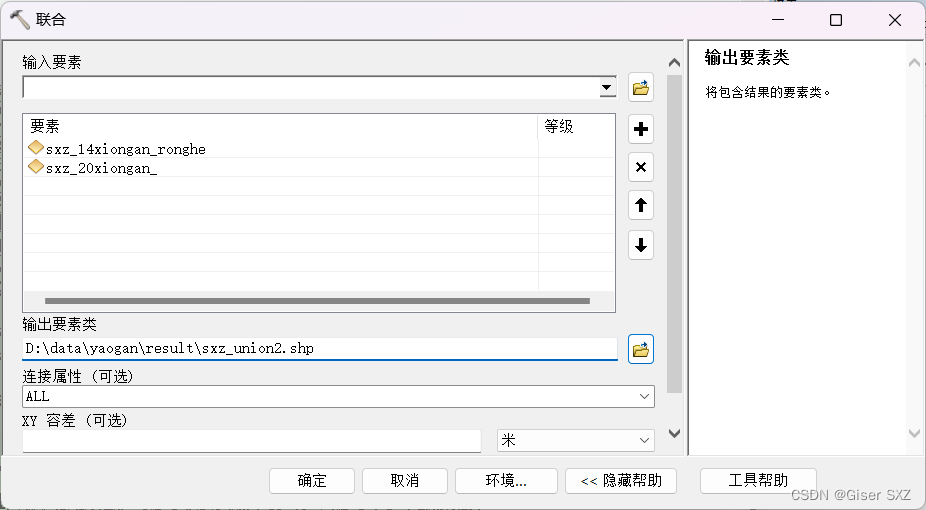Add feature with the plus button
The width and height of the screenshot is (926, 510).
point(641,129)
